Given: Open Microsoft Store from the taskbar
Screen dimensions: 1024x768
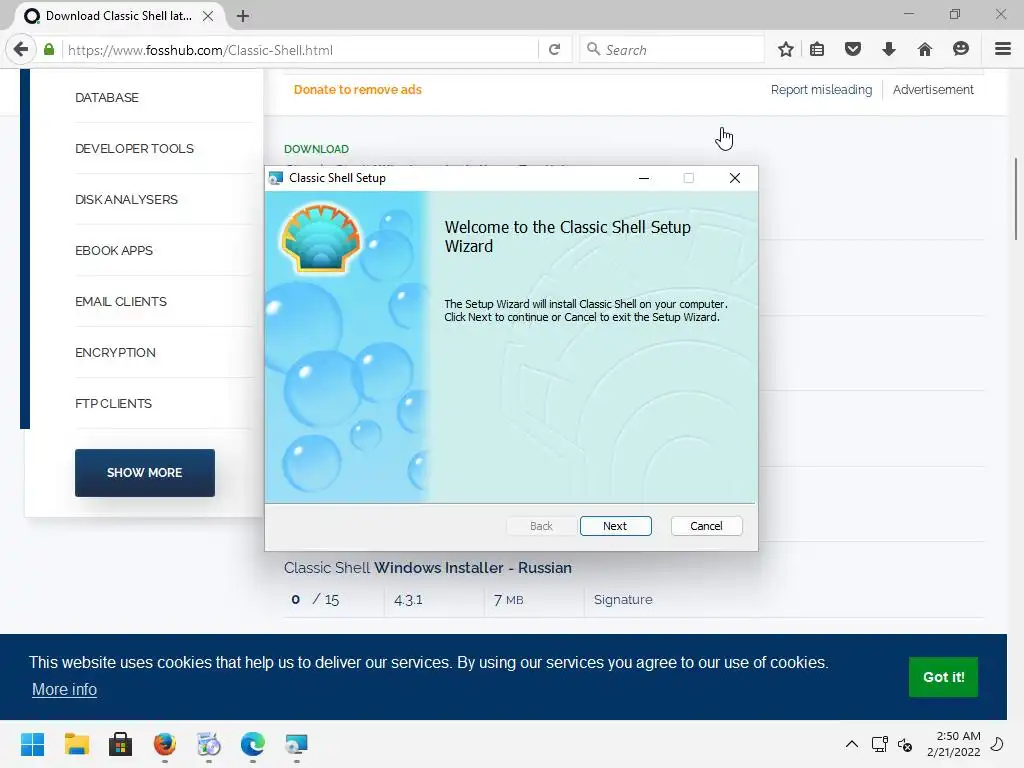Looking at the screenshot, I should 120,744.
